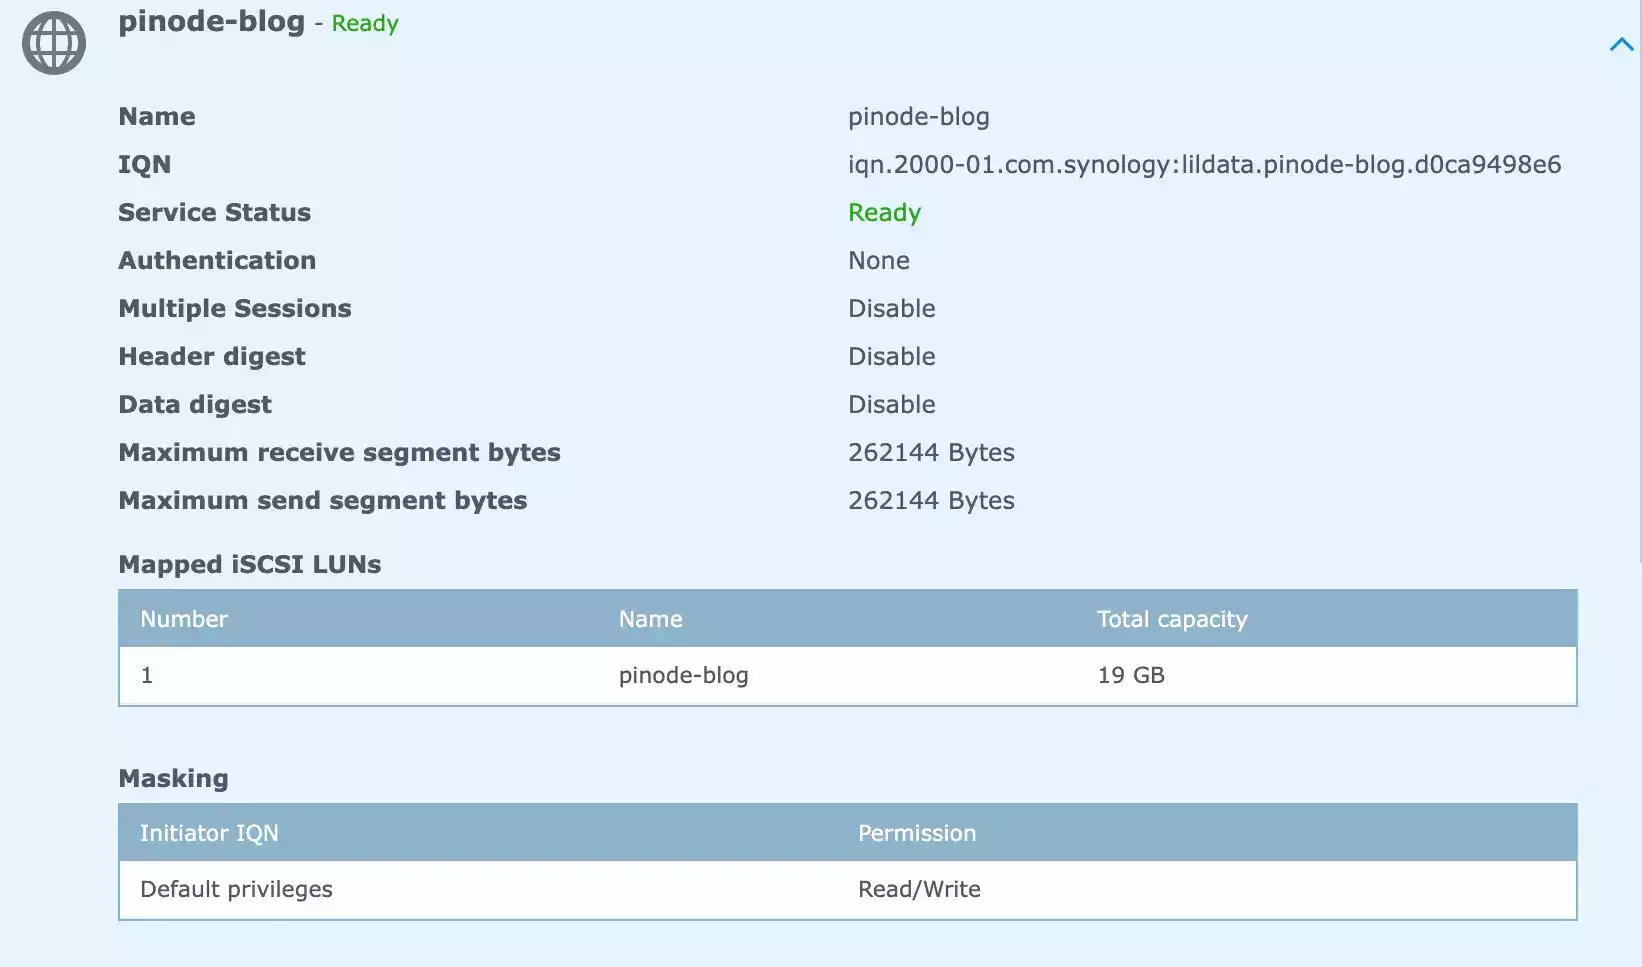
Task: Click the Initiator IQN column header
Action: point(209,833)
